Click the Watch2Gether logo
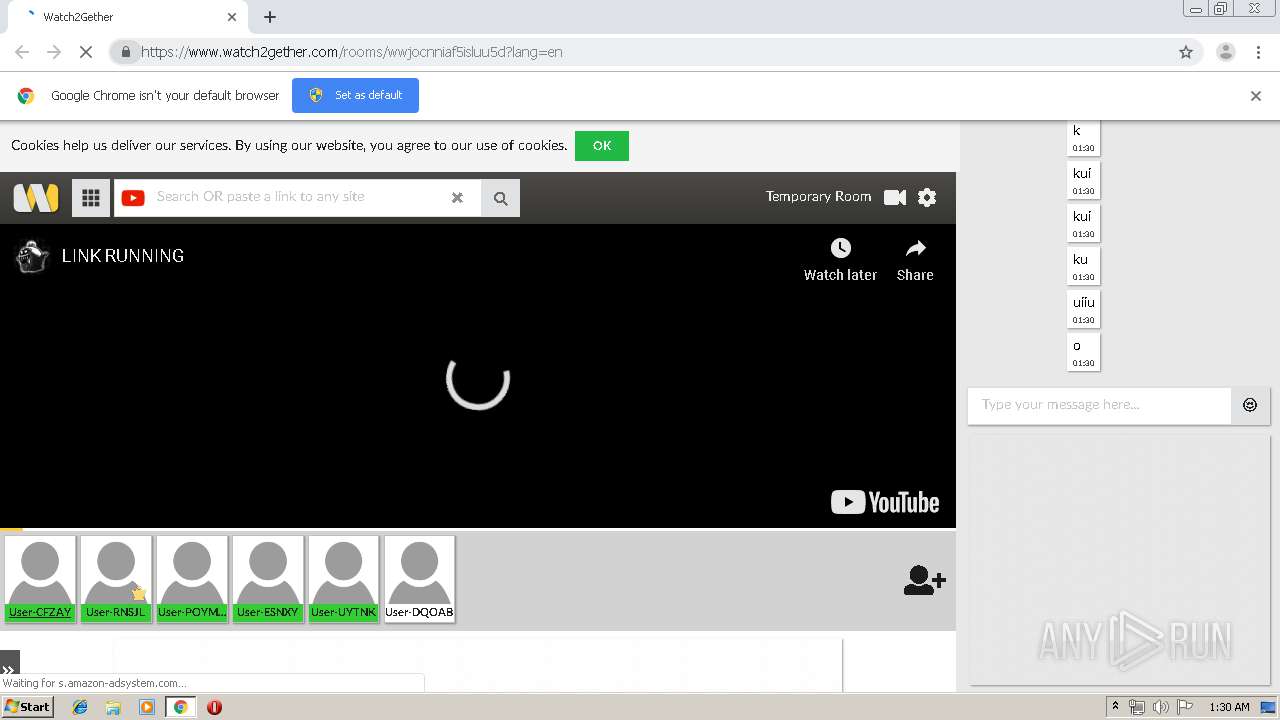Screen dimensions: 1280x720 click(36, 197)
